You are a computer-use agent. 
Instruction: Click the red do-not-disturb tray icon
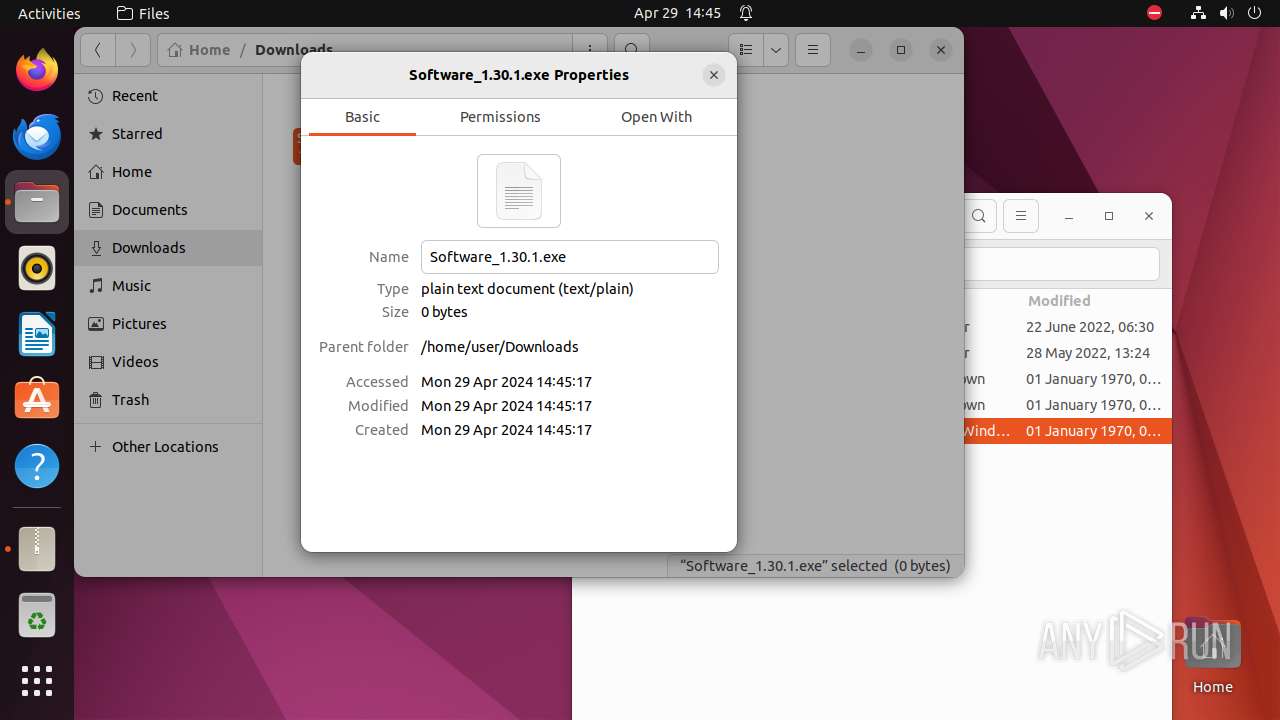point(1154,13)
